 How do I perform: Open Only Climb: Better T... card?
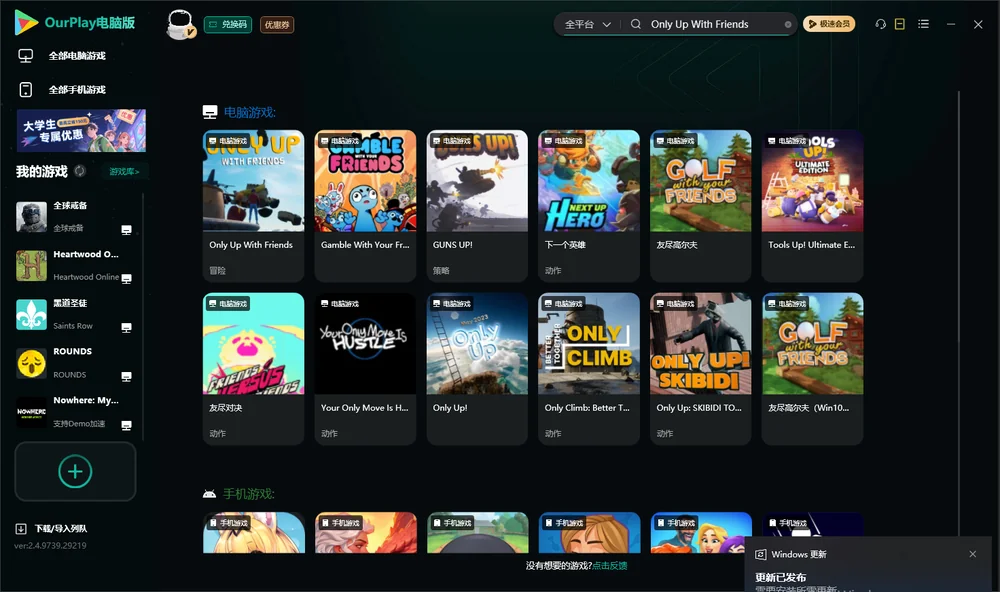[589, 369]
